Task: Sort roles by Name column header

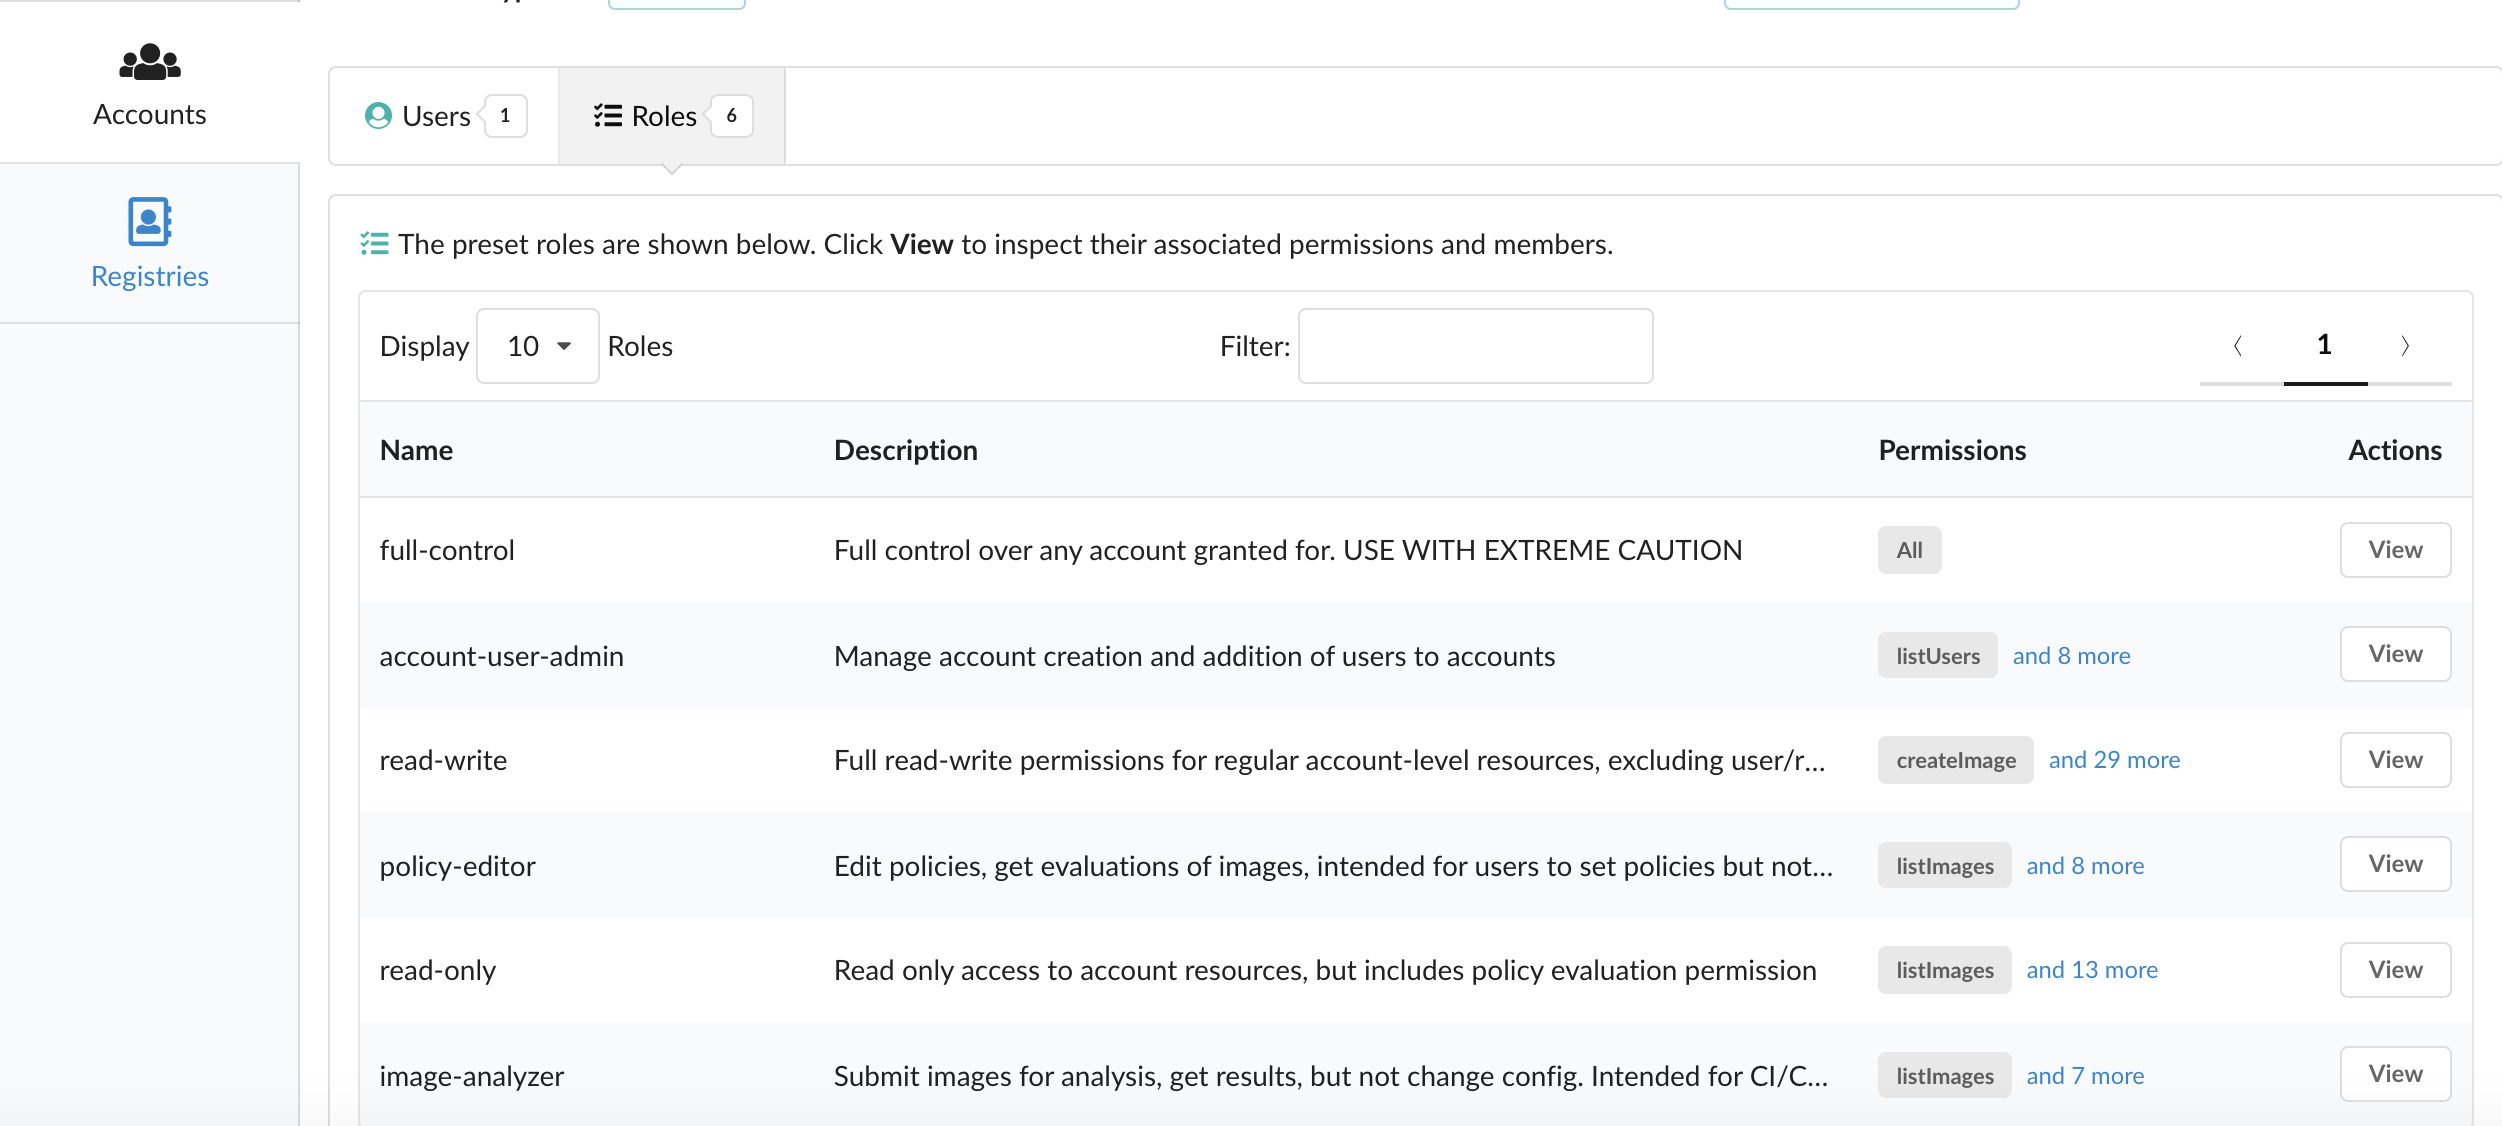Action: 416,450
